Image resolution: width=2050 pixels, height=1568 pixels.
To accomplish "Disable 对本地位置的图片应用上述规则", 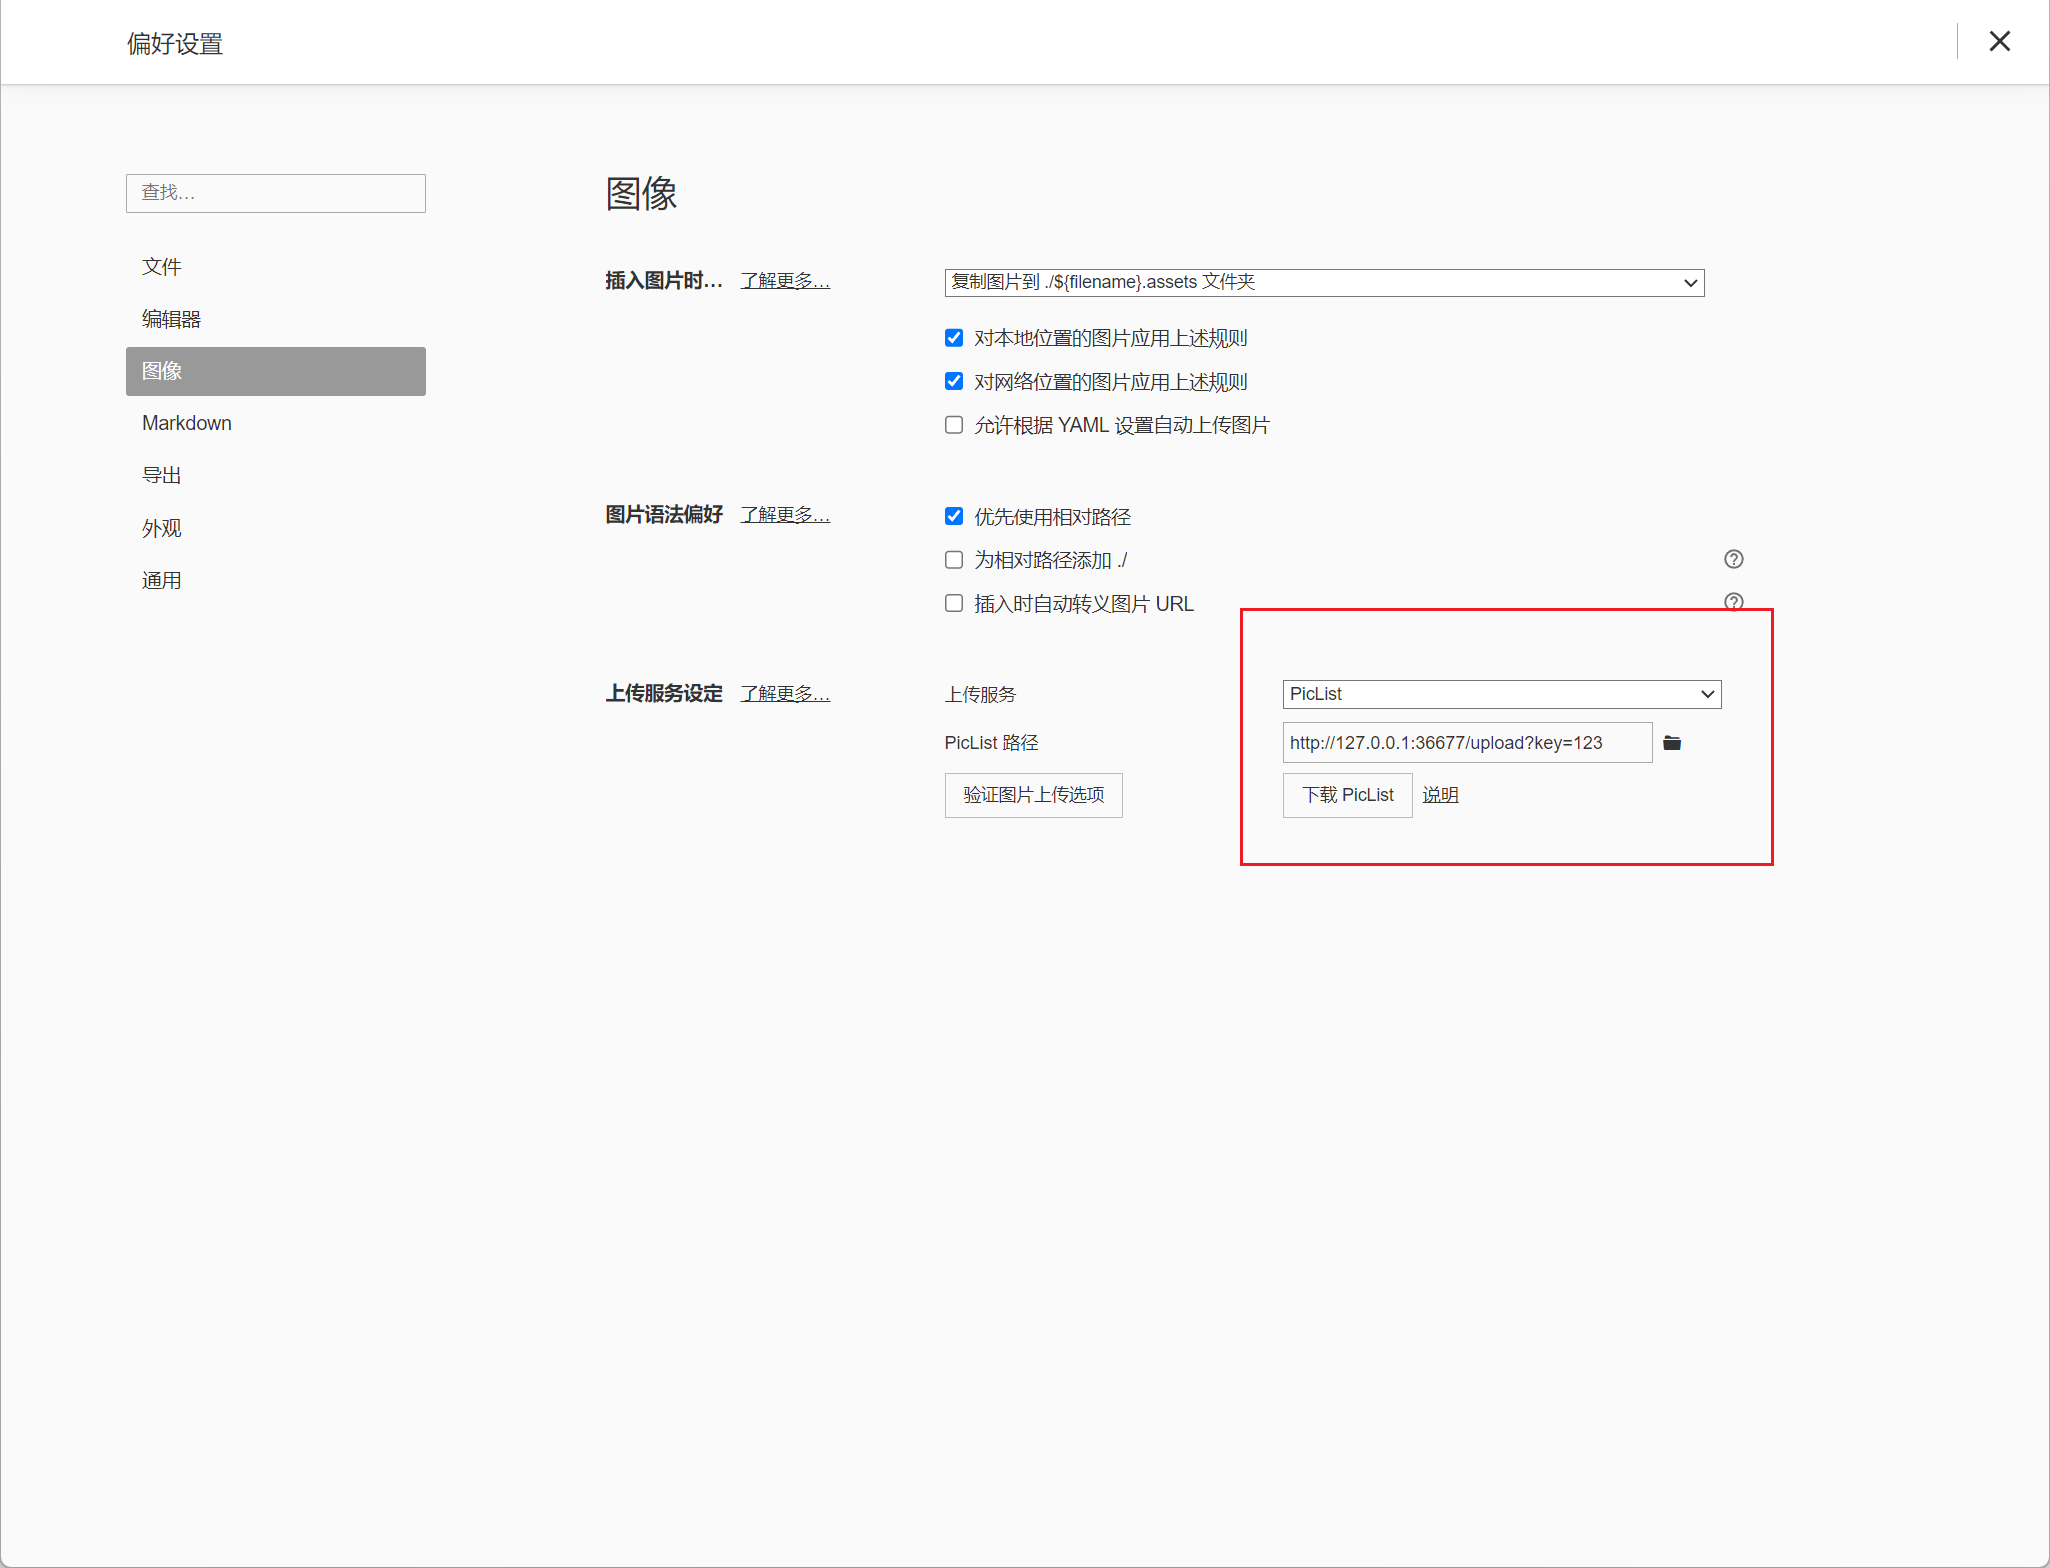I will 954,337.
